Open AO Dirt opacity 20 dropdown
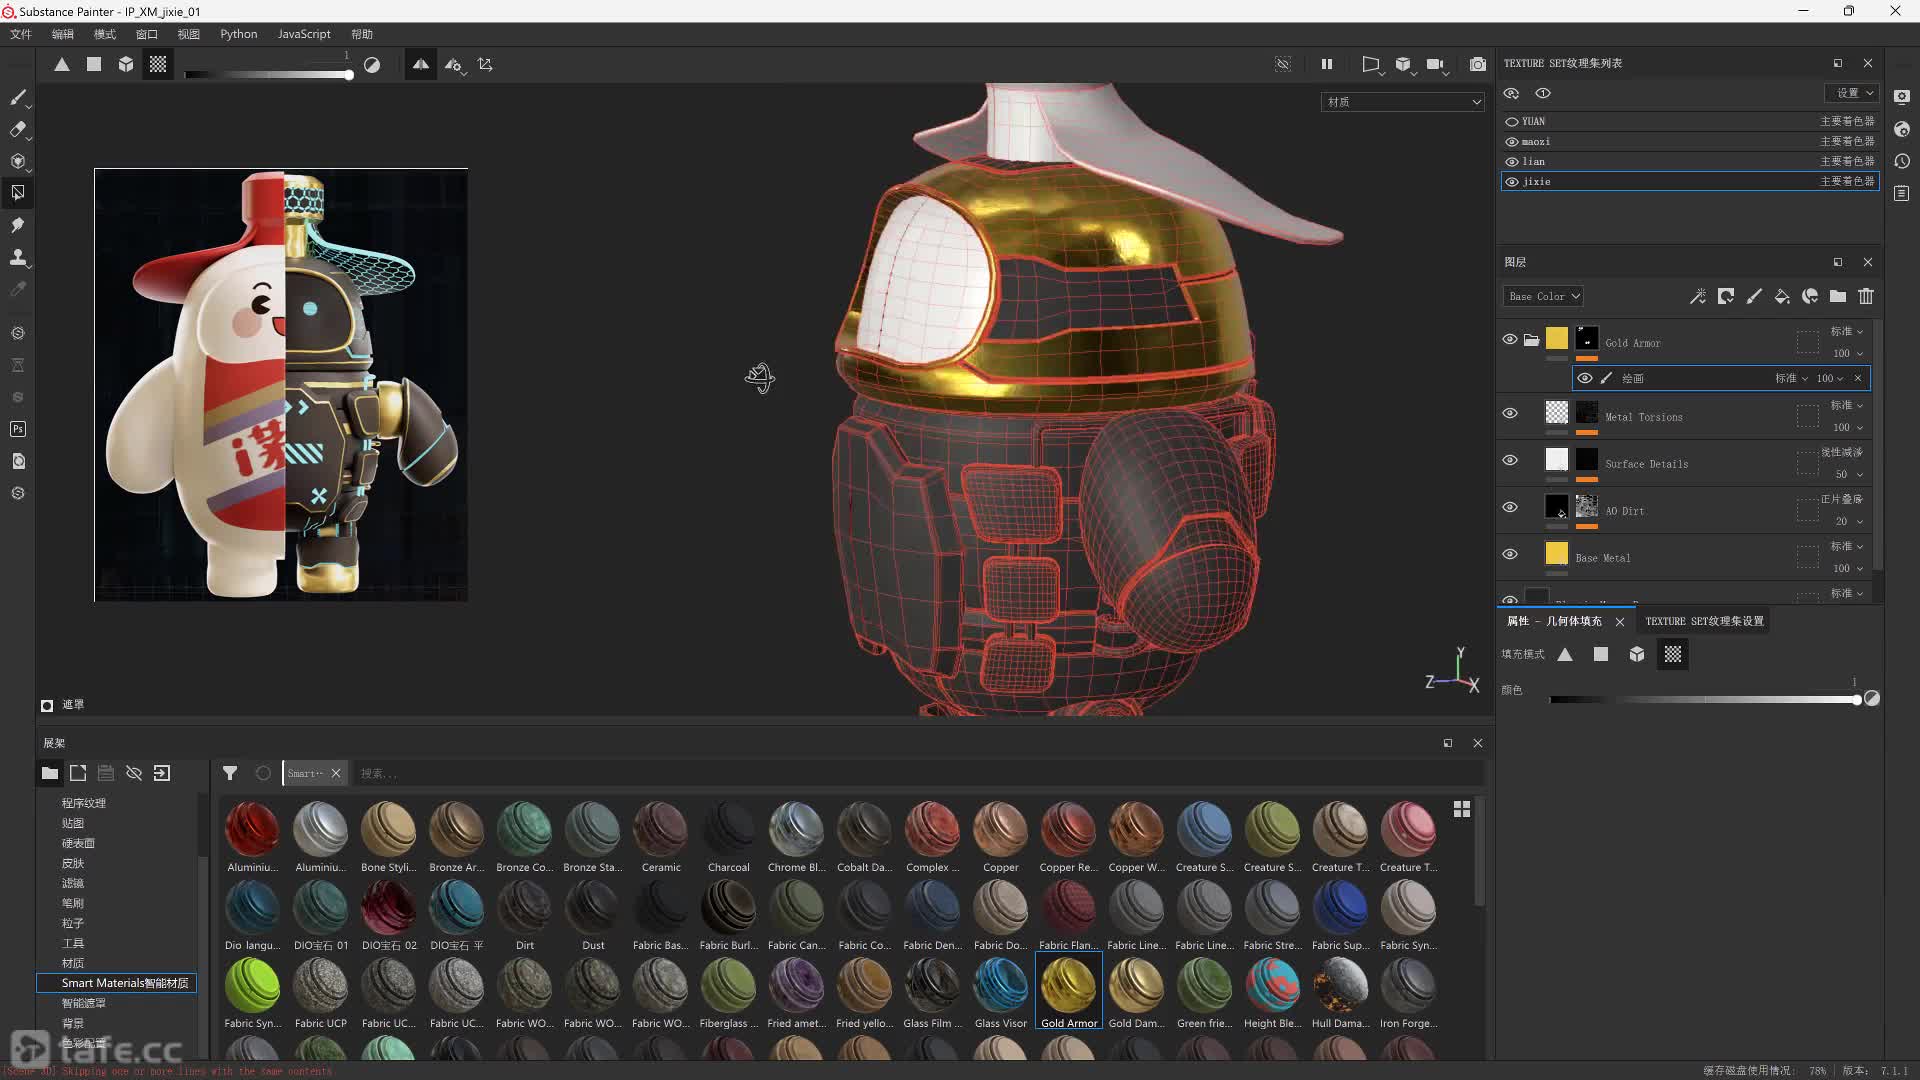Screen dimensions: 1920x1080 coord(1848,521)
